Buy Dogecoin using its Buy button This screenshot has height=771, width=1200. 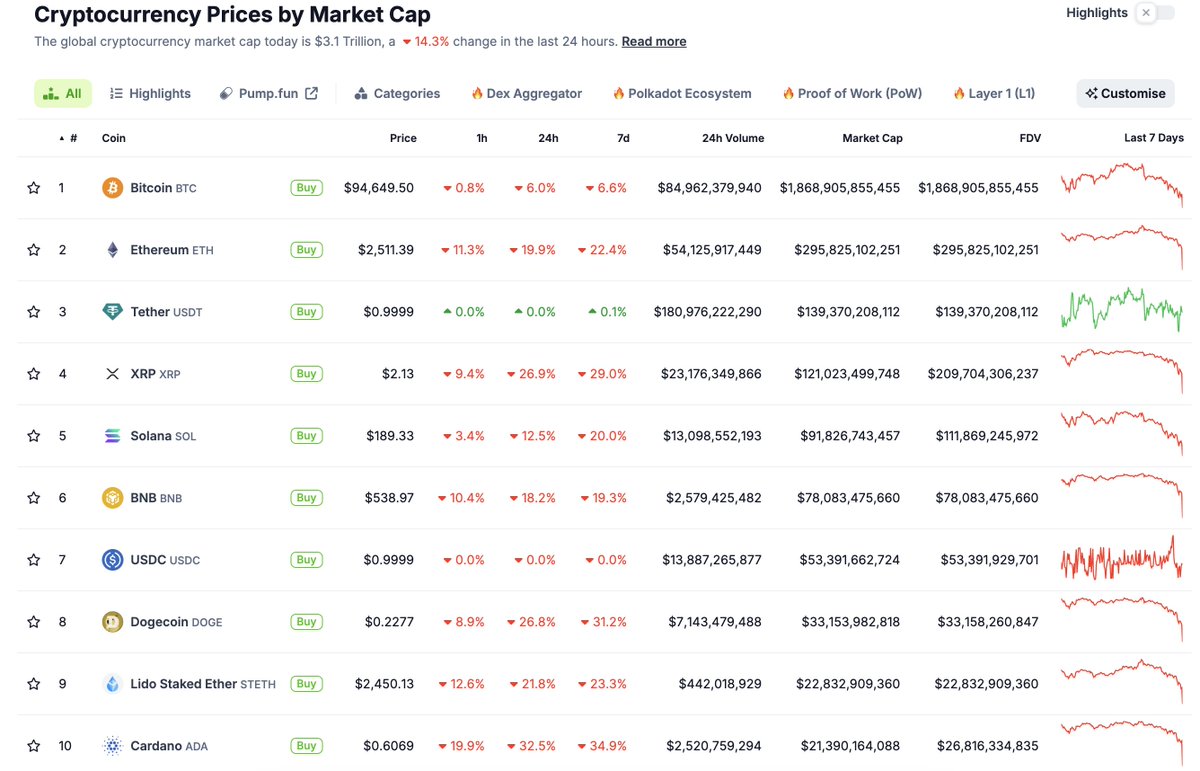pyautogui.click(x=307, y=621)
